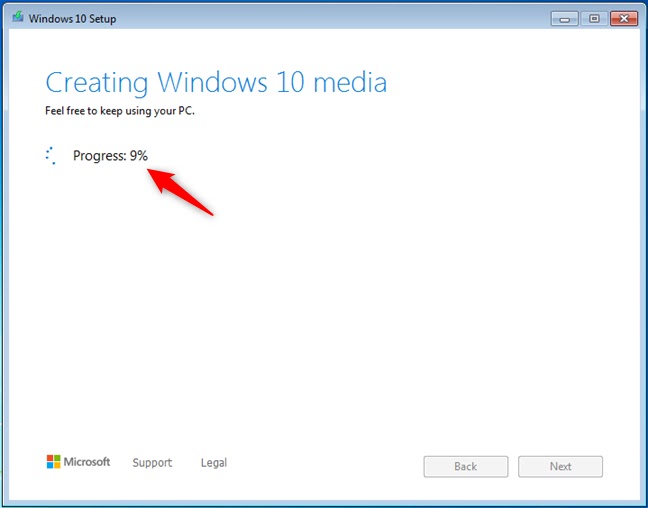Click the Next button

coord(560,467)
